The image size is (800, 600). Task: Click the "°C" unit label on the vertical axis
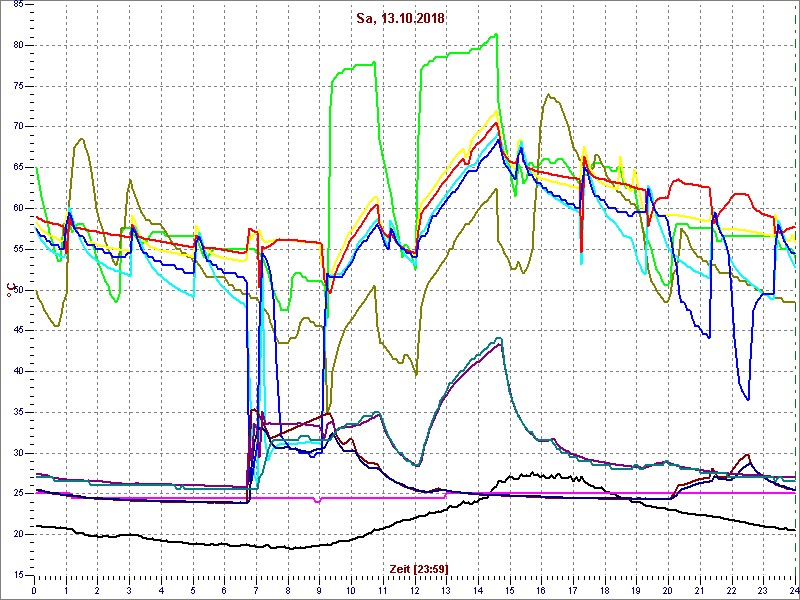(9, 291)
